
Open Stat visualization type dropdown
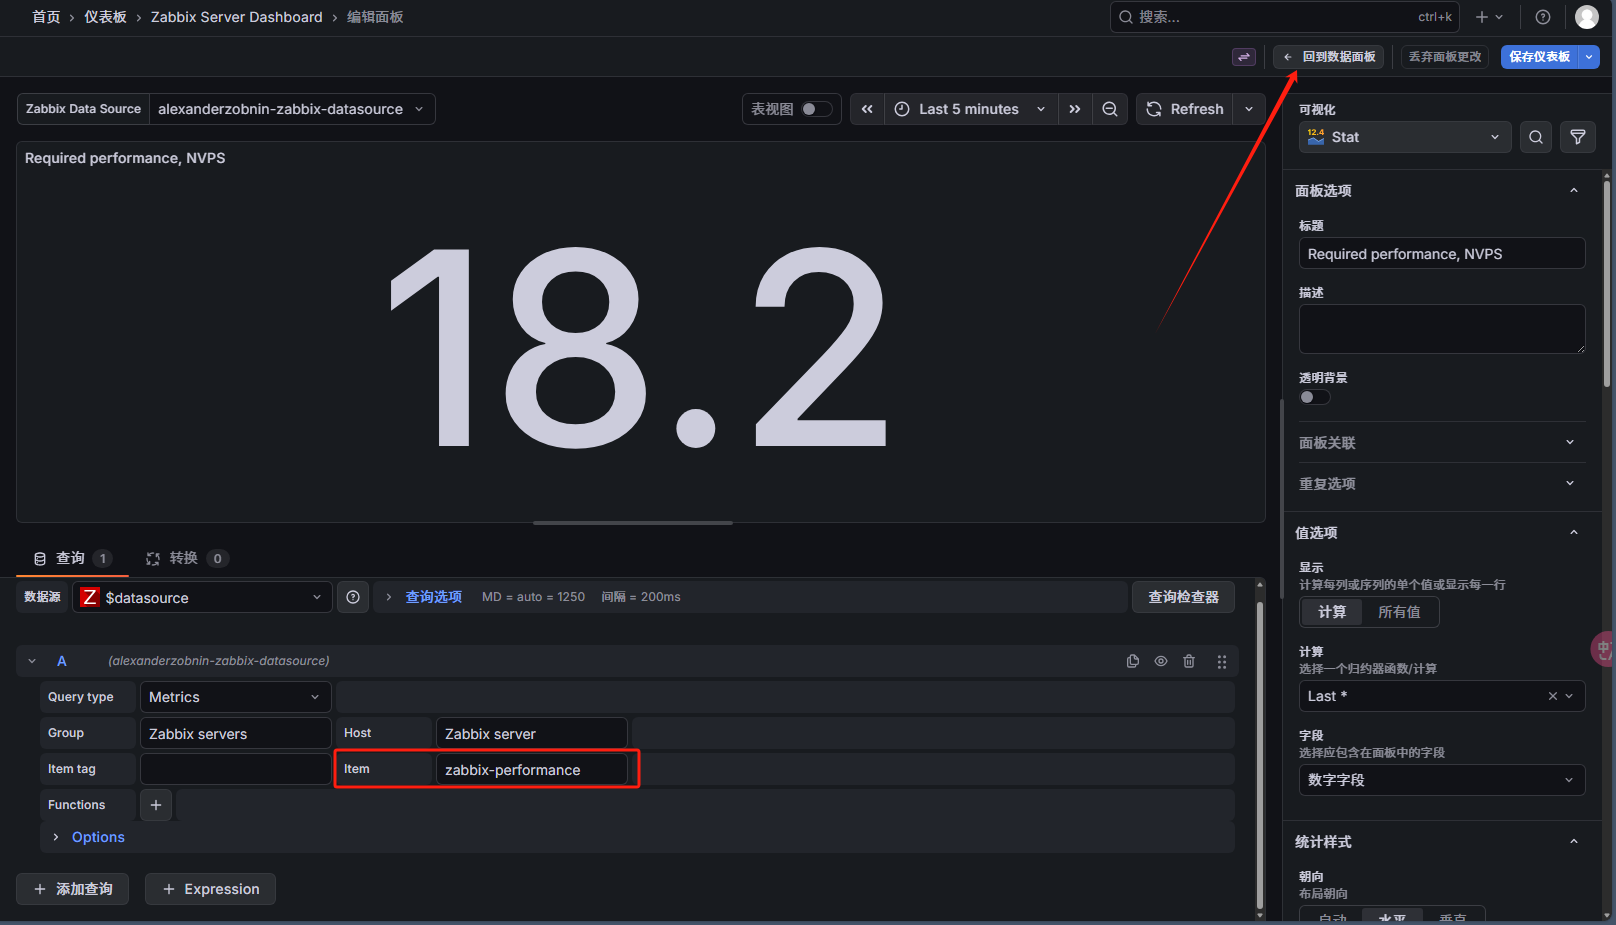tap(1404, 137)
